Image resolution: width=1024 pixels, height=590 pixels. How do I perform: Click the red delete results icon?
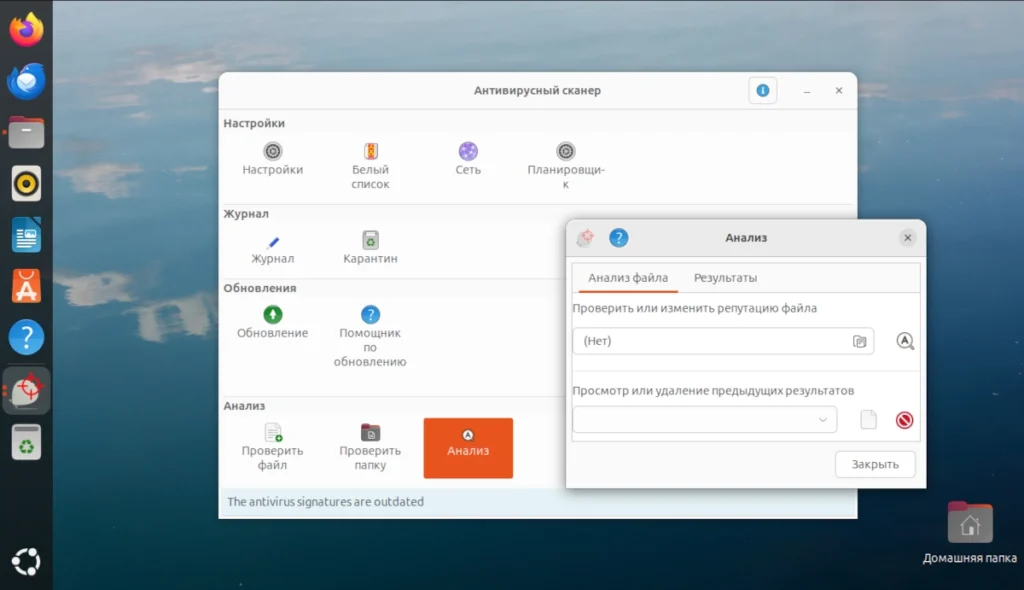point(904,420)
